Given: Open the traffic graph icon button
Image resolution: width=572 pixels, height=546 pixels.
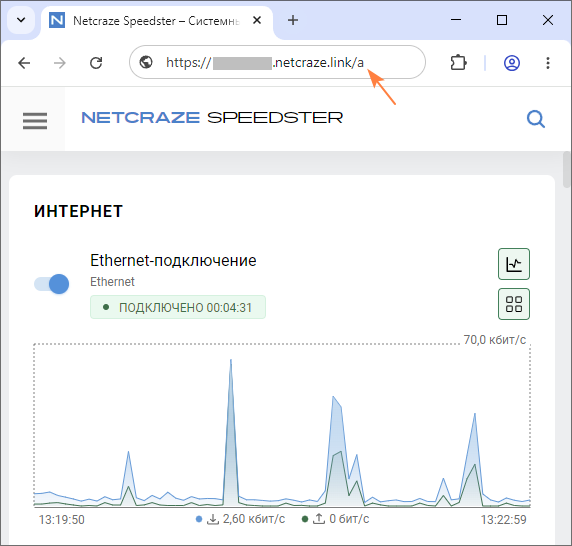Looking at the screenshot, I should click(x=514, y=264).
